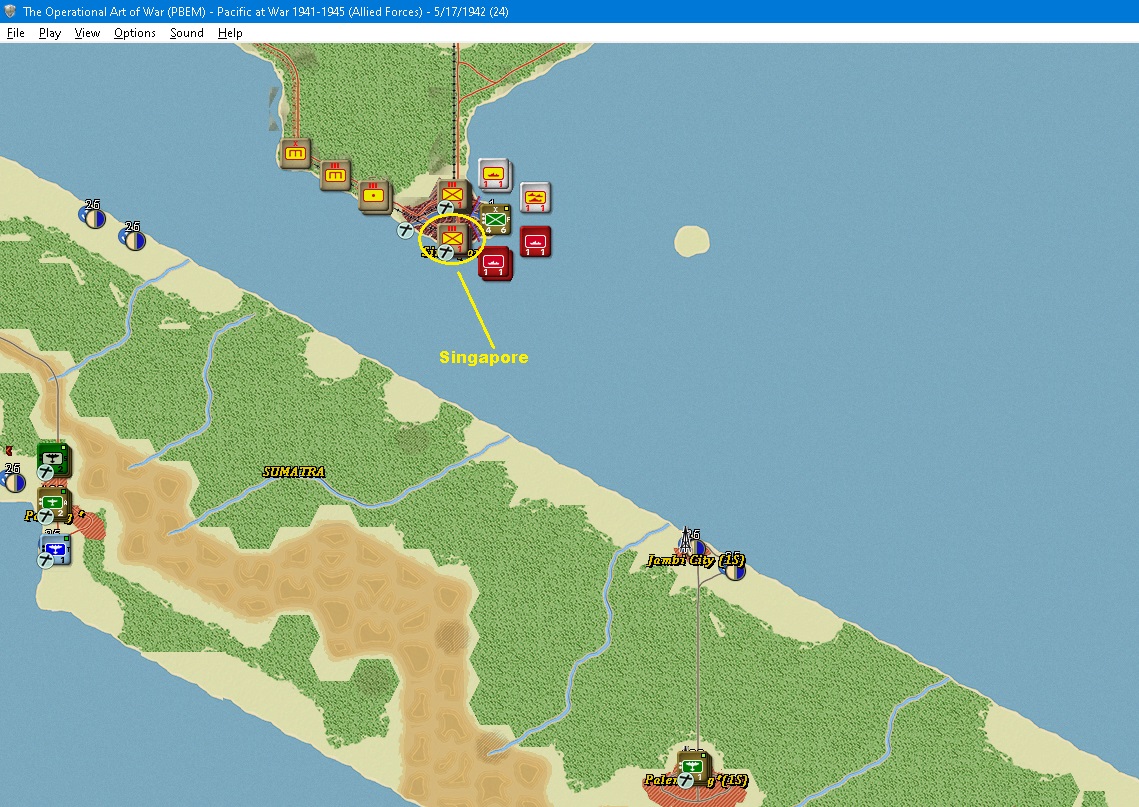Open the File menu
Image resolution: width=1139 pixels, height=807 pixels.
tap(15, 33)
